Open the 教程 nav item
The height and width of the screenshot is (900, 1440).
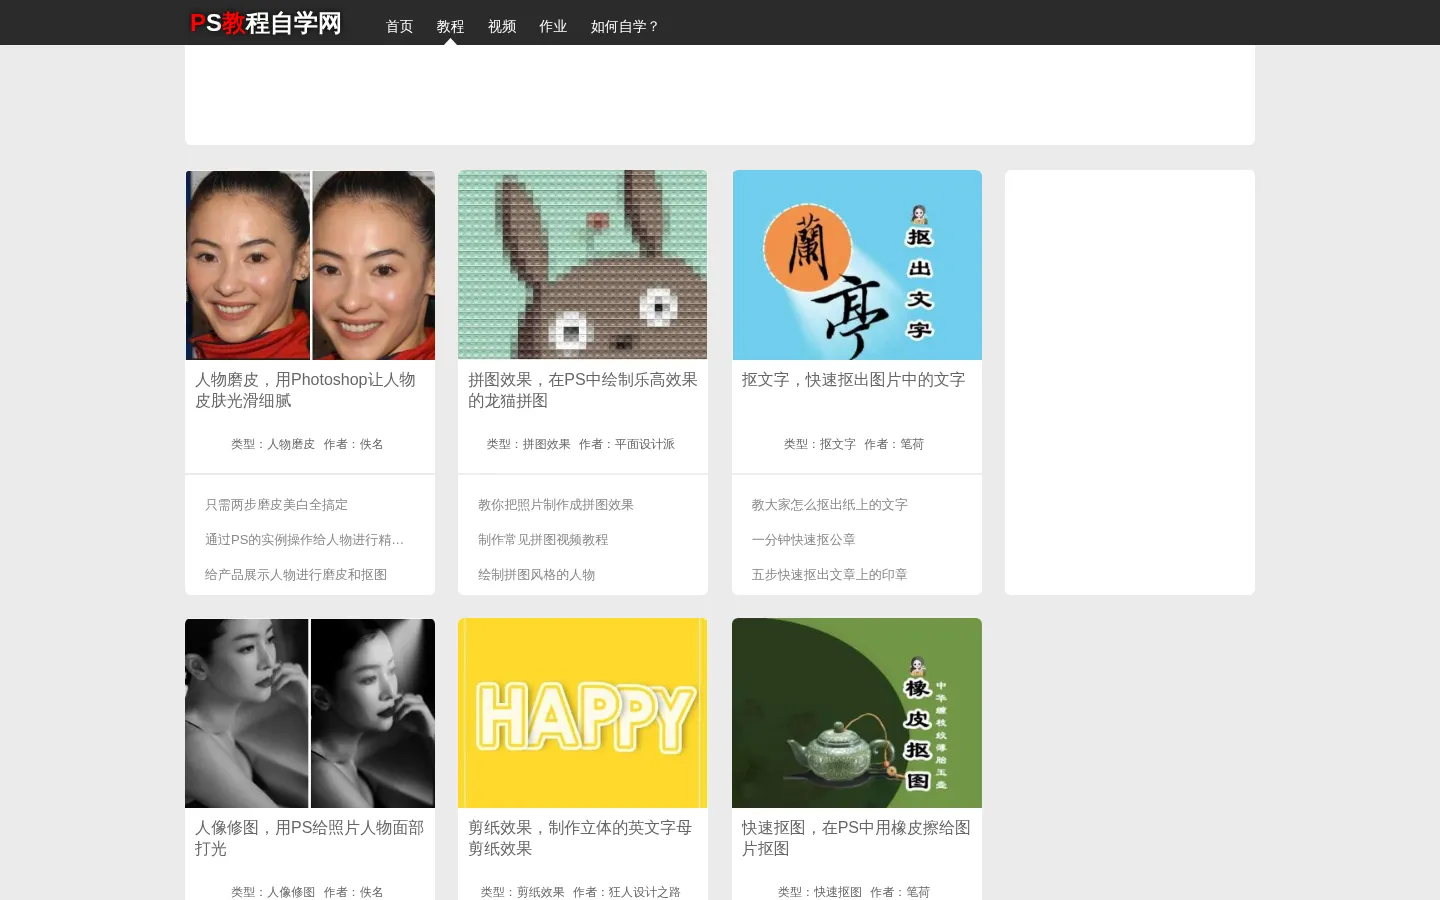pos(450,26)
